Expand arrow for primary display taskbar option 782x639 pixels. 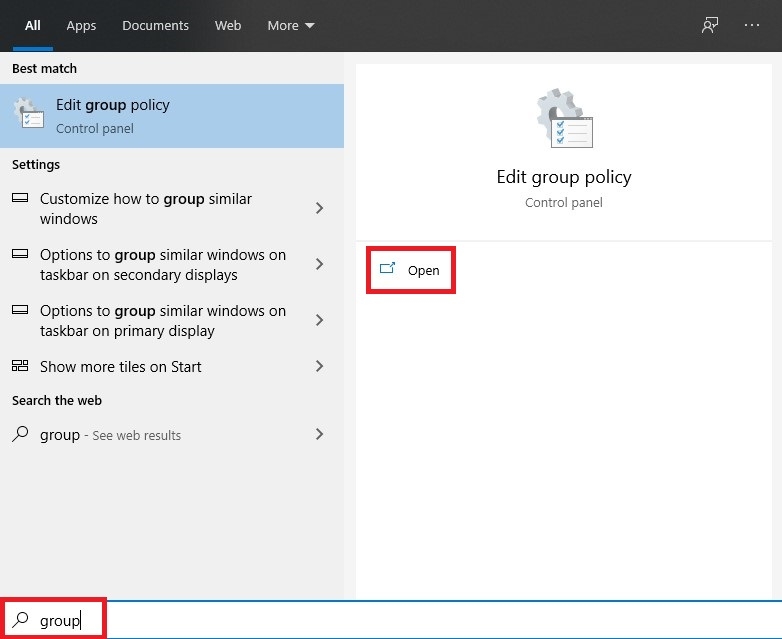pos(320,320)
